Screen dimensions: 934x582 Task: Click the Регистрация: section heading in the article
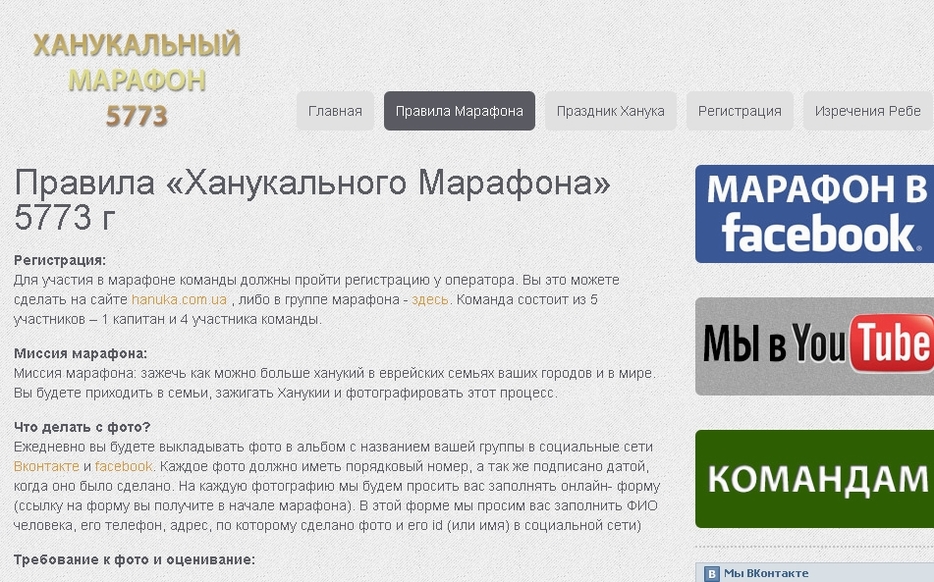point(60,260)
